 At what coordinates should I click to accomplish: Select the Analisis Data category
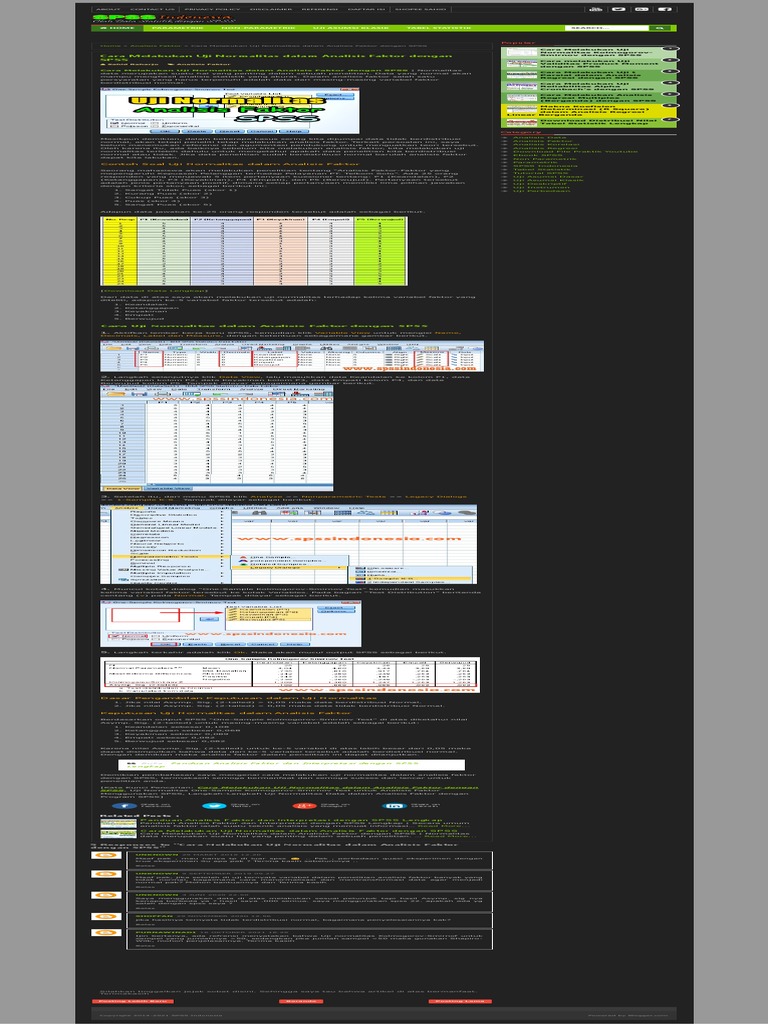pyautogui.click(x=539, y=137)
